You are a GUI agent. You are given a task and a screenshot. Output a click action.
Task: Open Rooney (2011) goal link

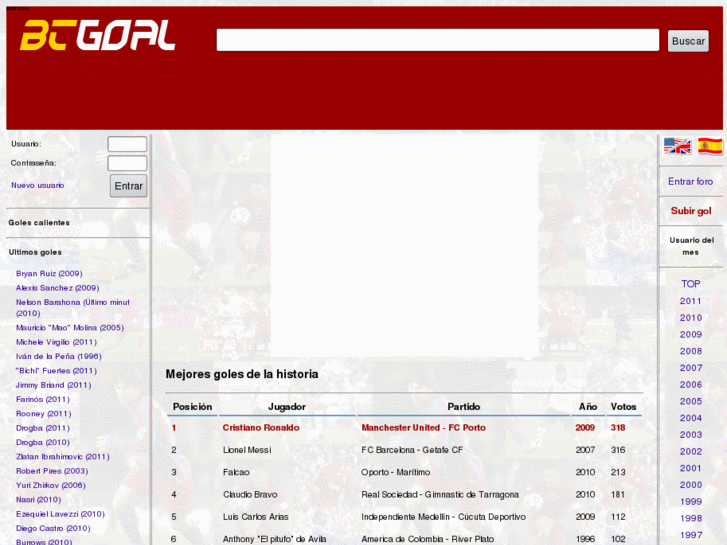(44, 414)
